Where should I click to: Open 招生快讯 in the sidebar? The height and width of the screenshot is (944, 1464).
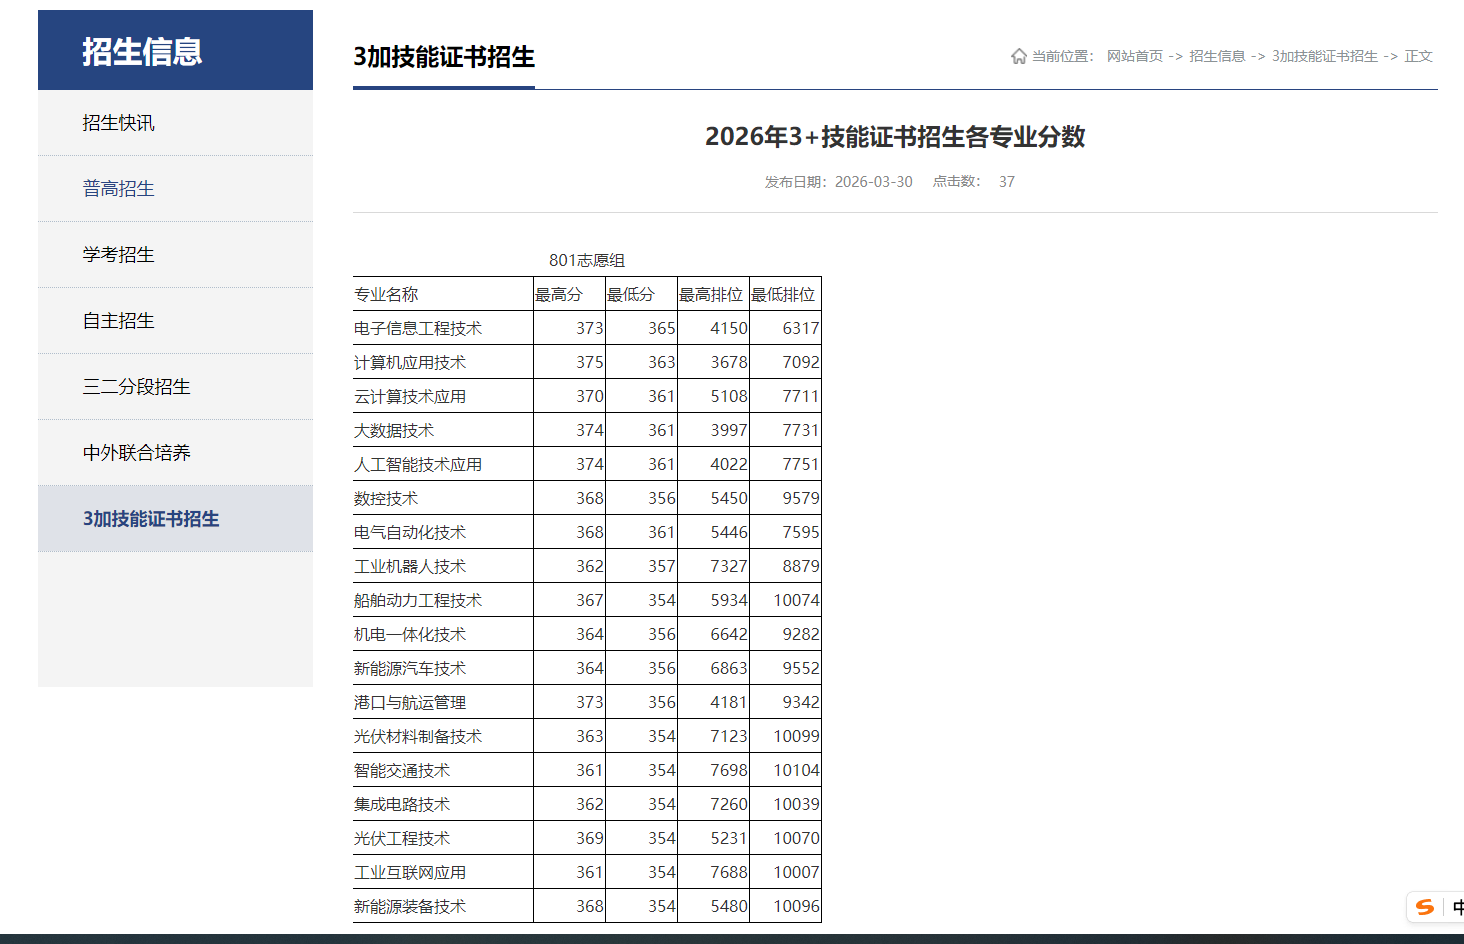117,122
